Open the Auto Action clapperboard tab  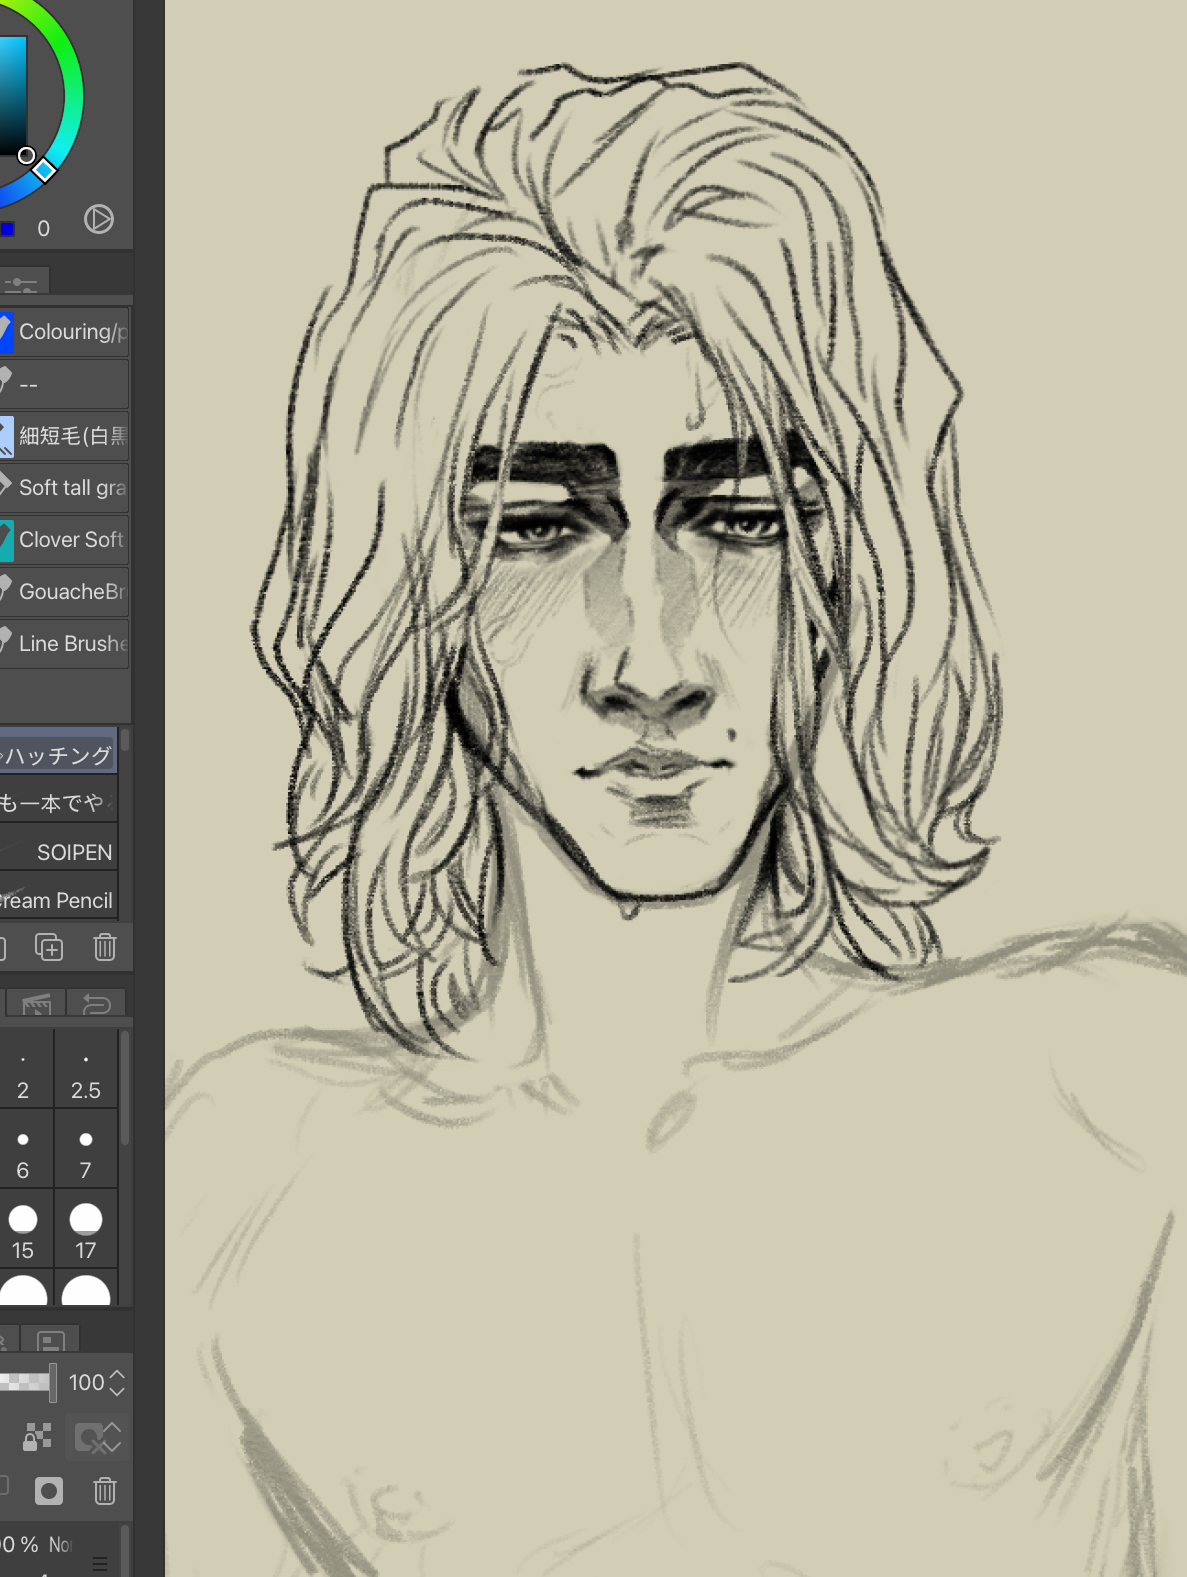pyautogui.click(x=37, y=1003)
